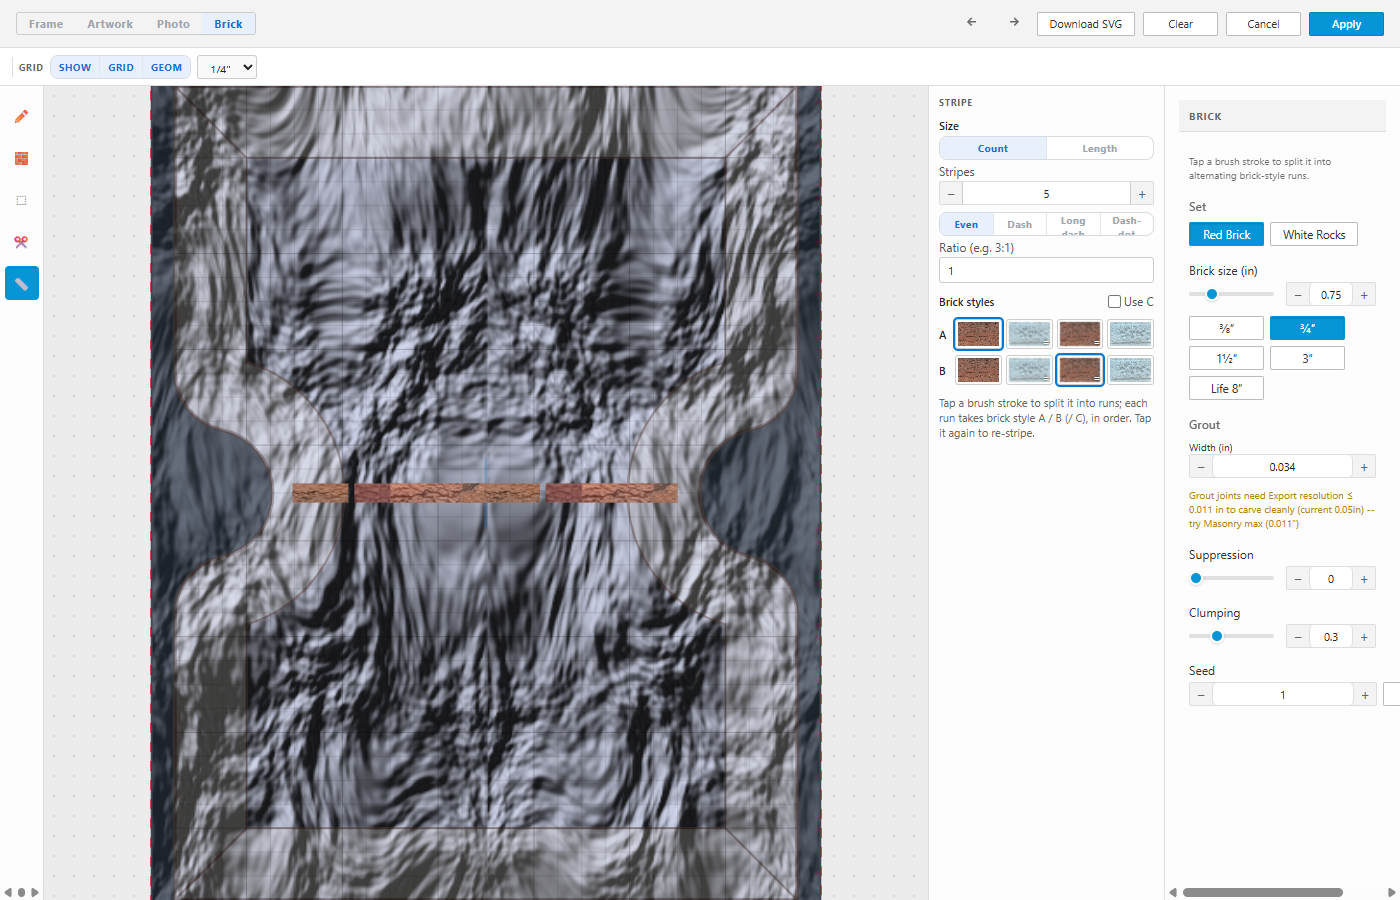Decrease Brick size with minus
This screenshot has width=1400, height=900.
(1298, 295)
